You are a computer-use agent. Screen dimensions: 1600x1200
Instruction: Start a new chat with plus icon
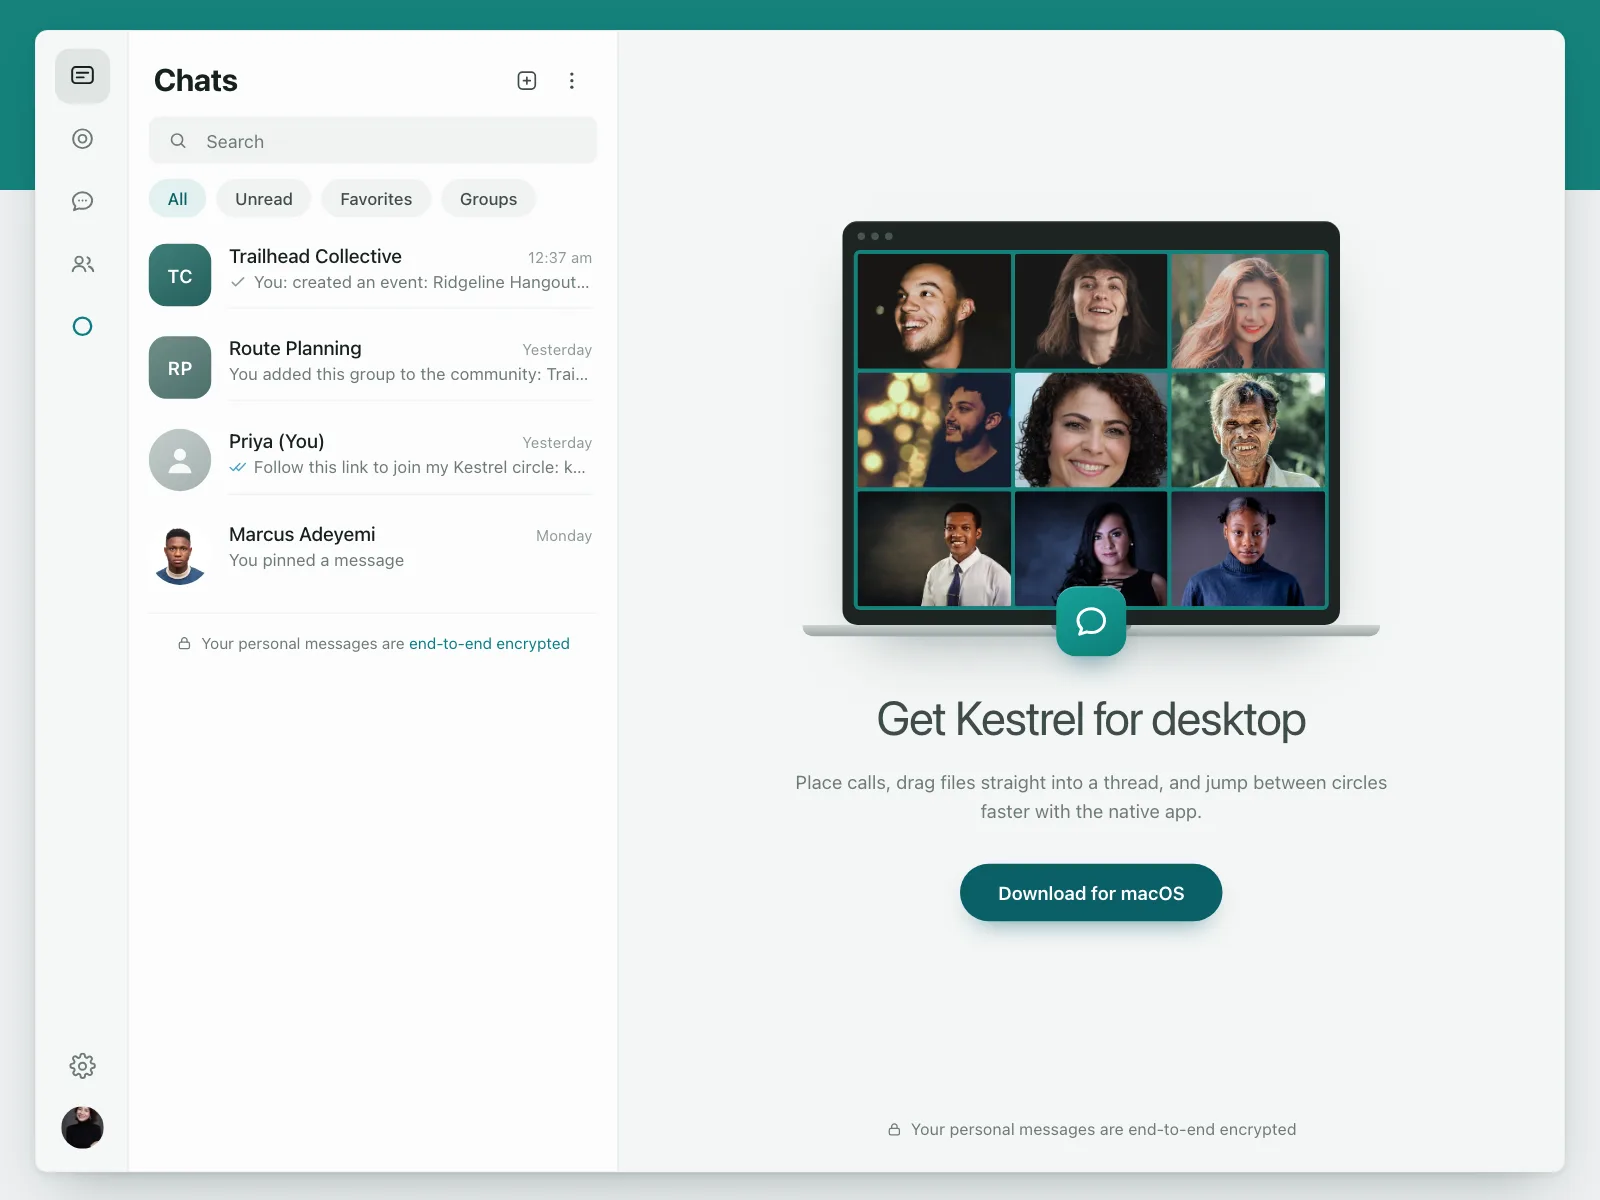[527, 81]
